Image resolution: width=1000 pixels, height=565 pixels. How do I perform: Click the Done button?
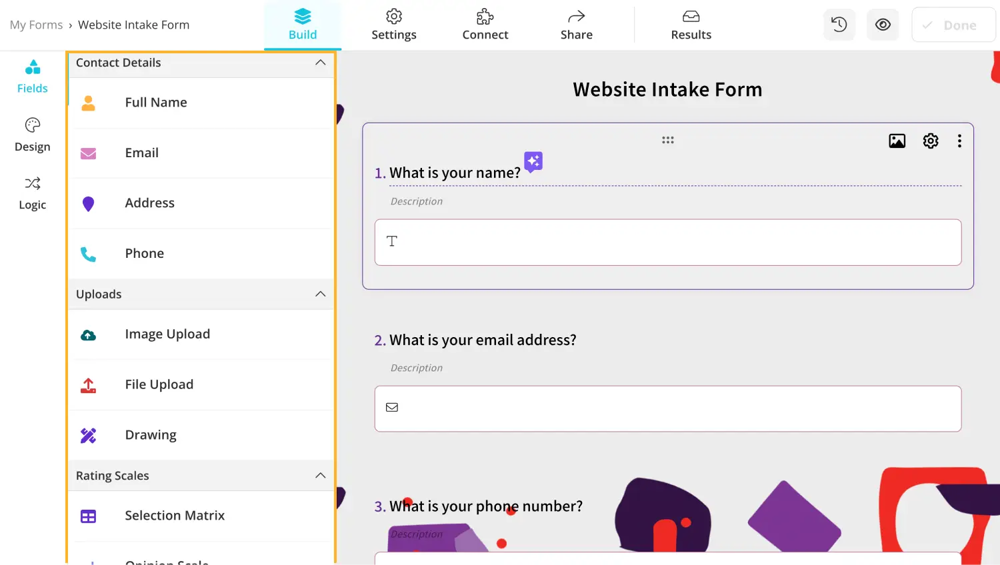(953, 25)
